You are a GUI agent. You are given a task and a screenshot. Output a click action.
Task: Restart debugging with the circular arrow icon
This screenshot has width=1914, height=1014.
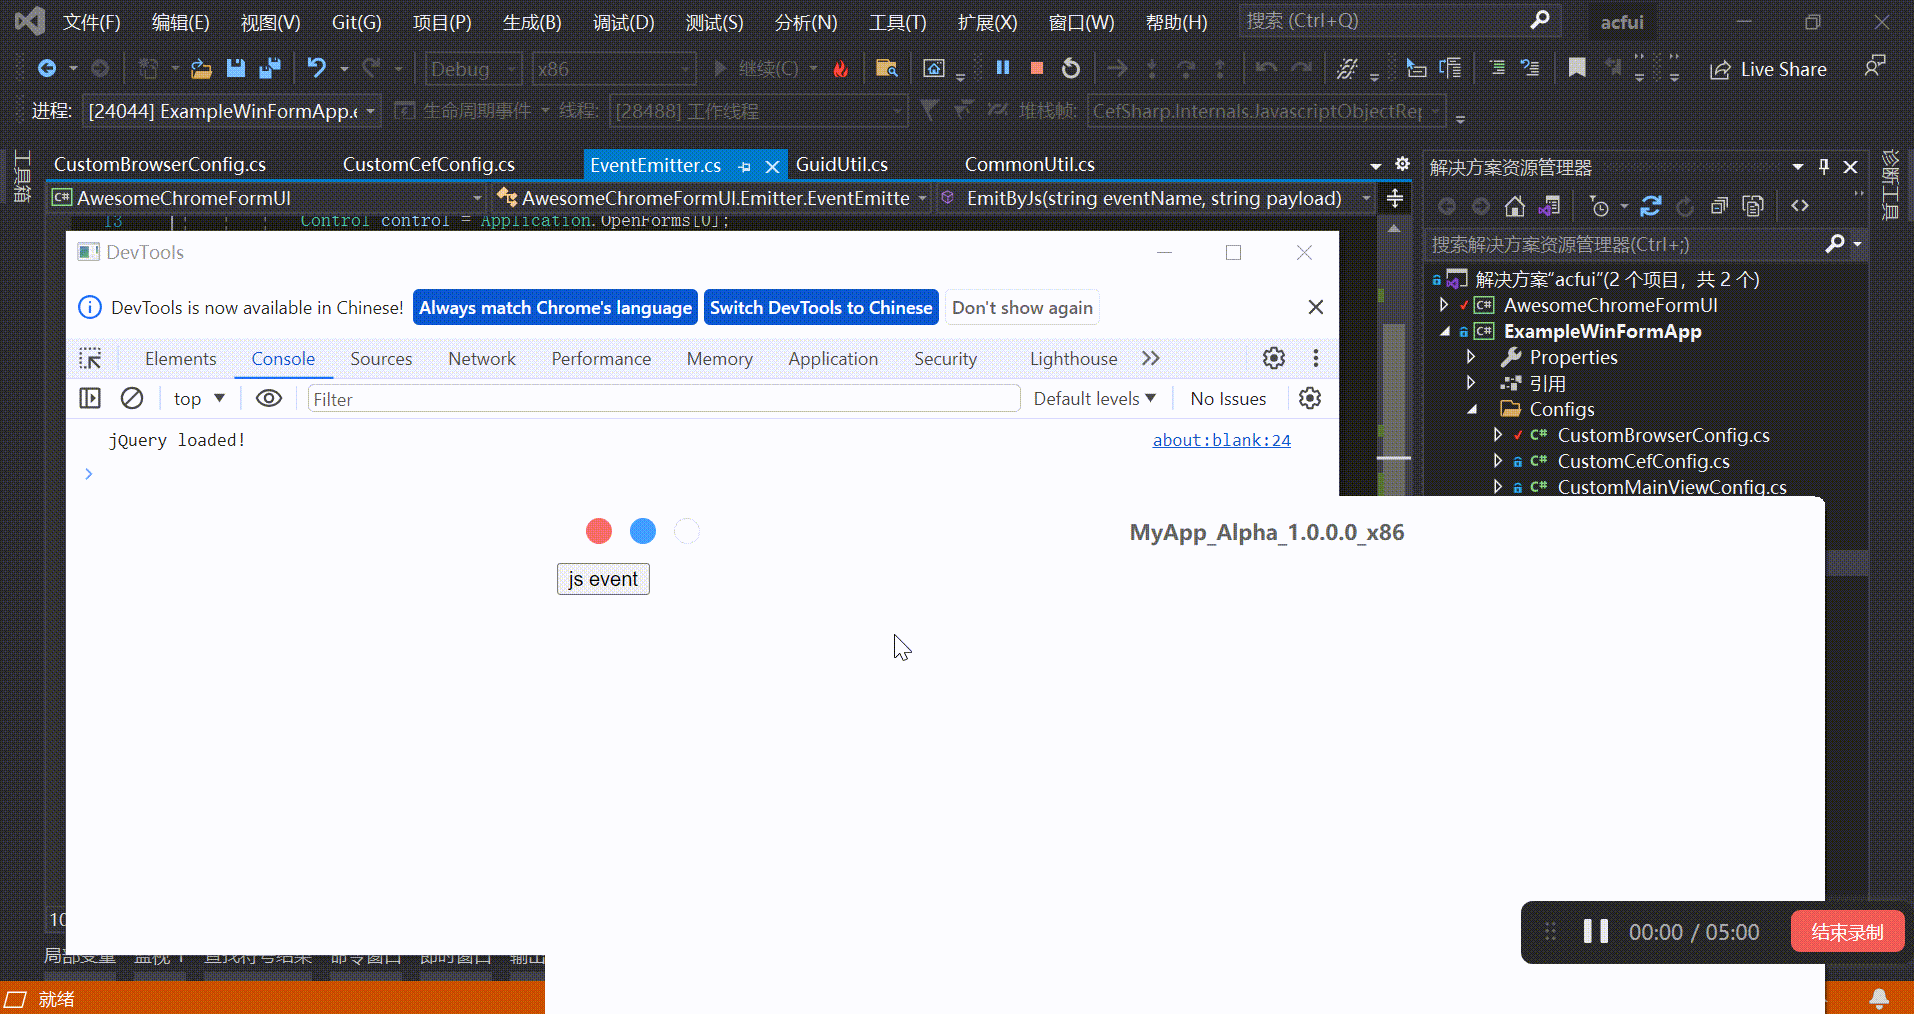(x=1071, y=68)
